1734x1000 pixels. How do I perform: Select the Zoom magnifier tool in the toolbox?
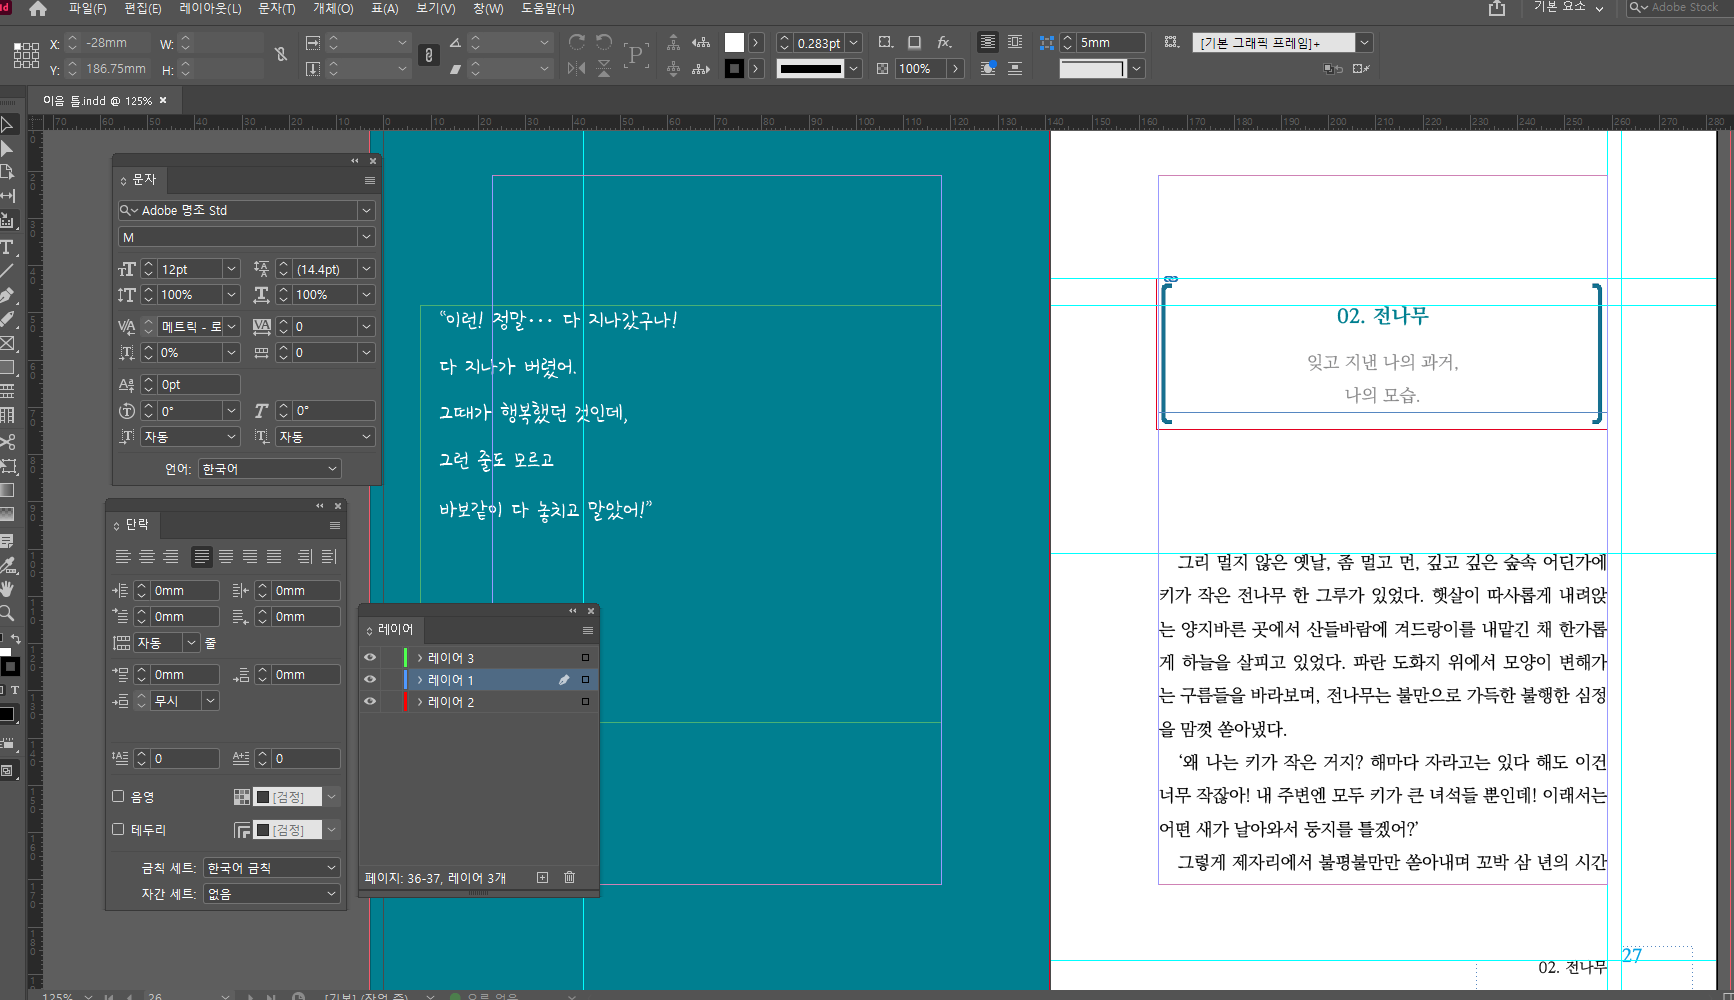pyautogui.click(x=7, y=613)
